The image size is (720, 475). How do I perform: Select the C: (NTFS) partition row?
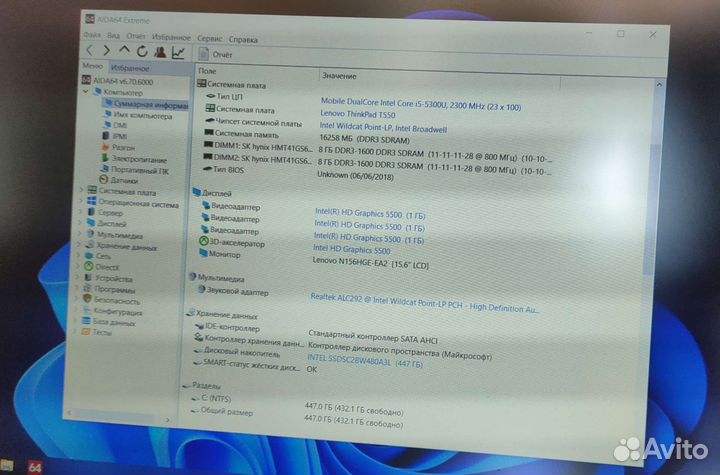[297, 404]
